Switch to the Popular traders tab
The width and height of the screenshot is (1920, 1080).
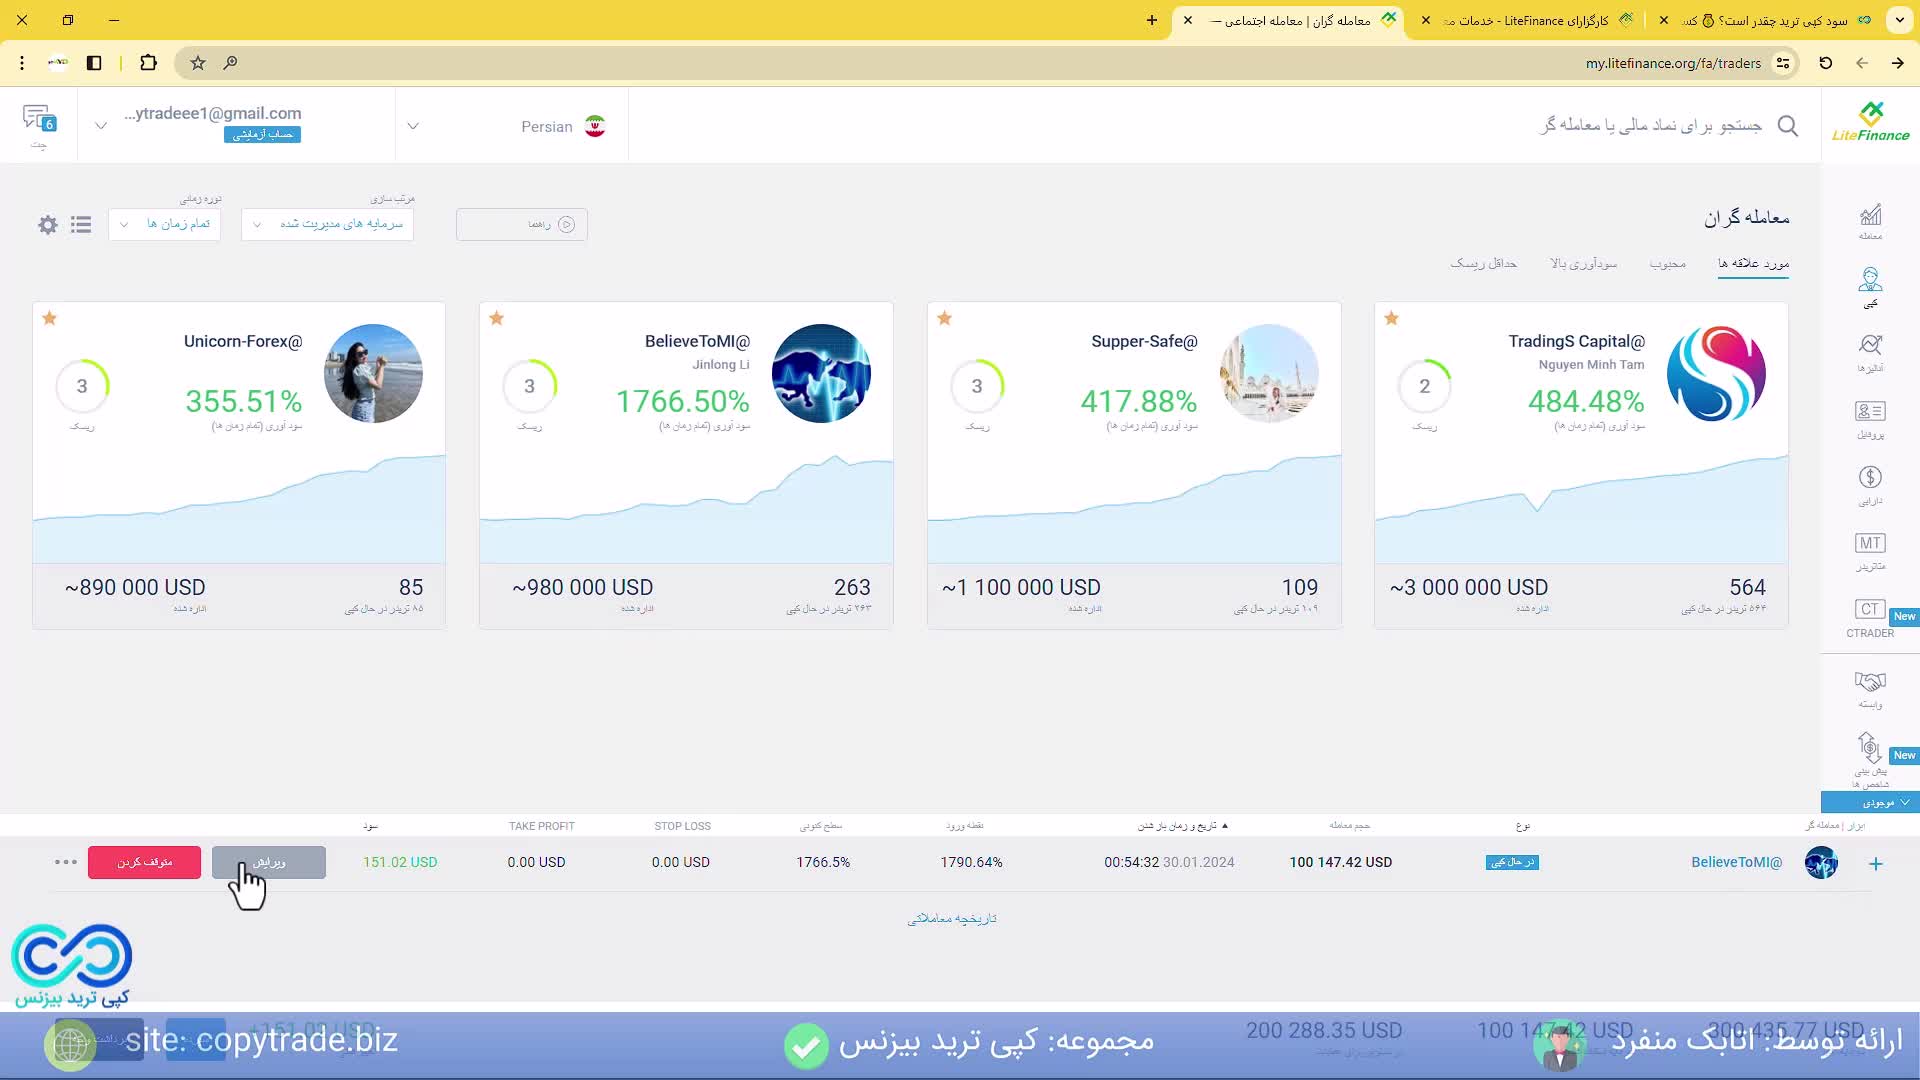coord(1667,263)
